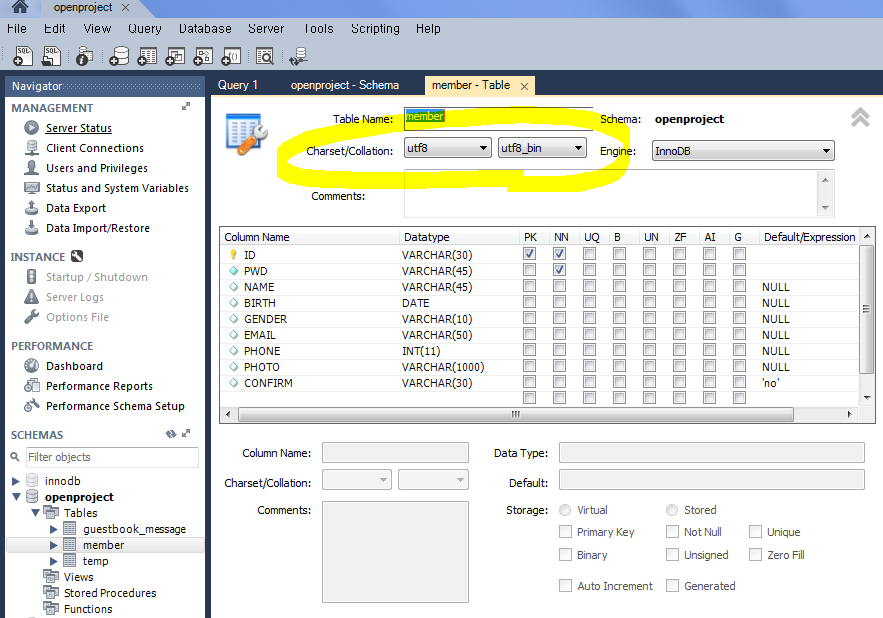The height and width of the screenshot is (618, 883).
Task: Create a new function toolbar icon
Action: 231,56
